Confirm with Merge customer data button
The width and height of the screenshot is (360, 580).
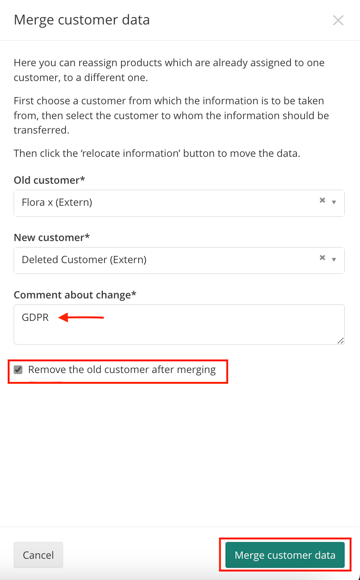click(x=285, y=555)
